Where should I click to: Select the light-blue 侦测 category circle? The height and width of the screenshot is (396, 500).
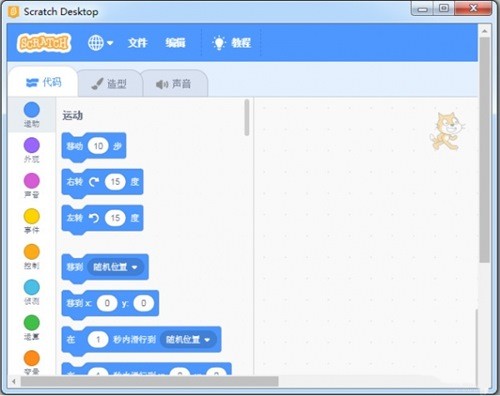[32, 287]
